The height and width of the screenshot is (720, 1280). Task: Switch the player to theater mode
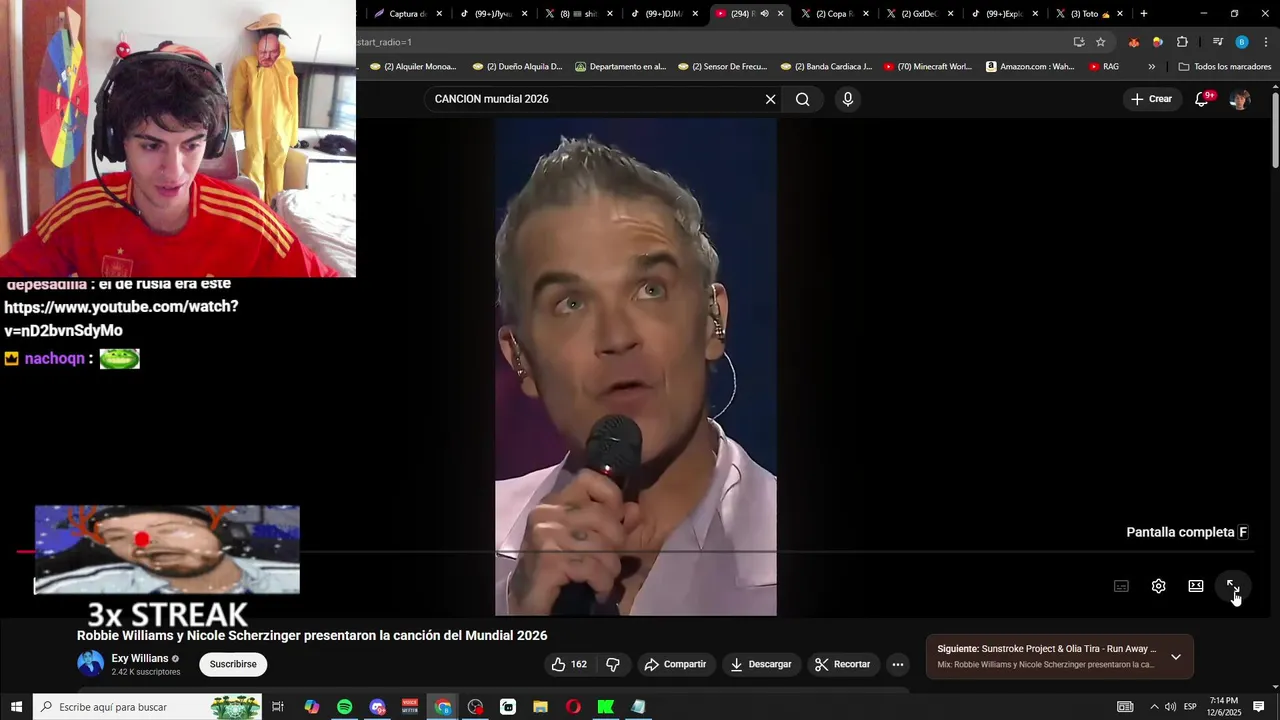coord(1195,586)
